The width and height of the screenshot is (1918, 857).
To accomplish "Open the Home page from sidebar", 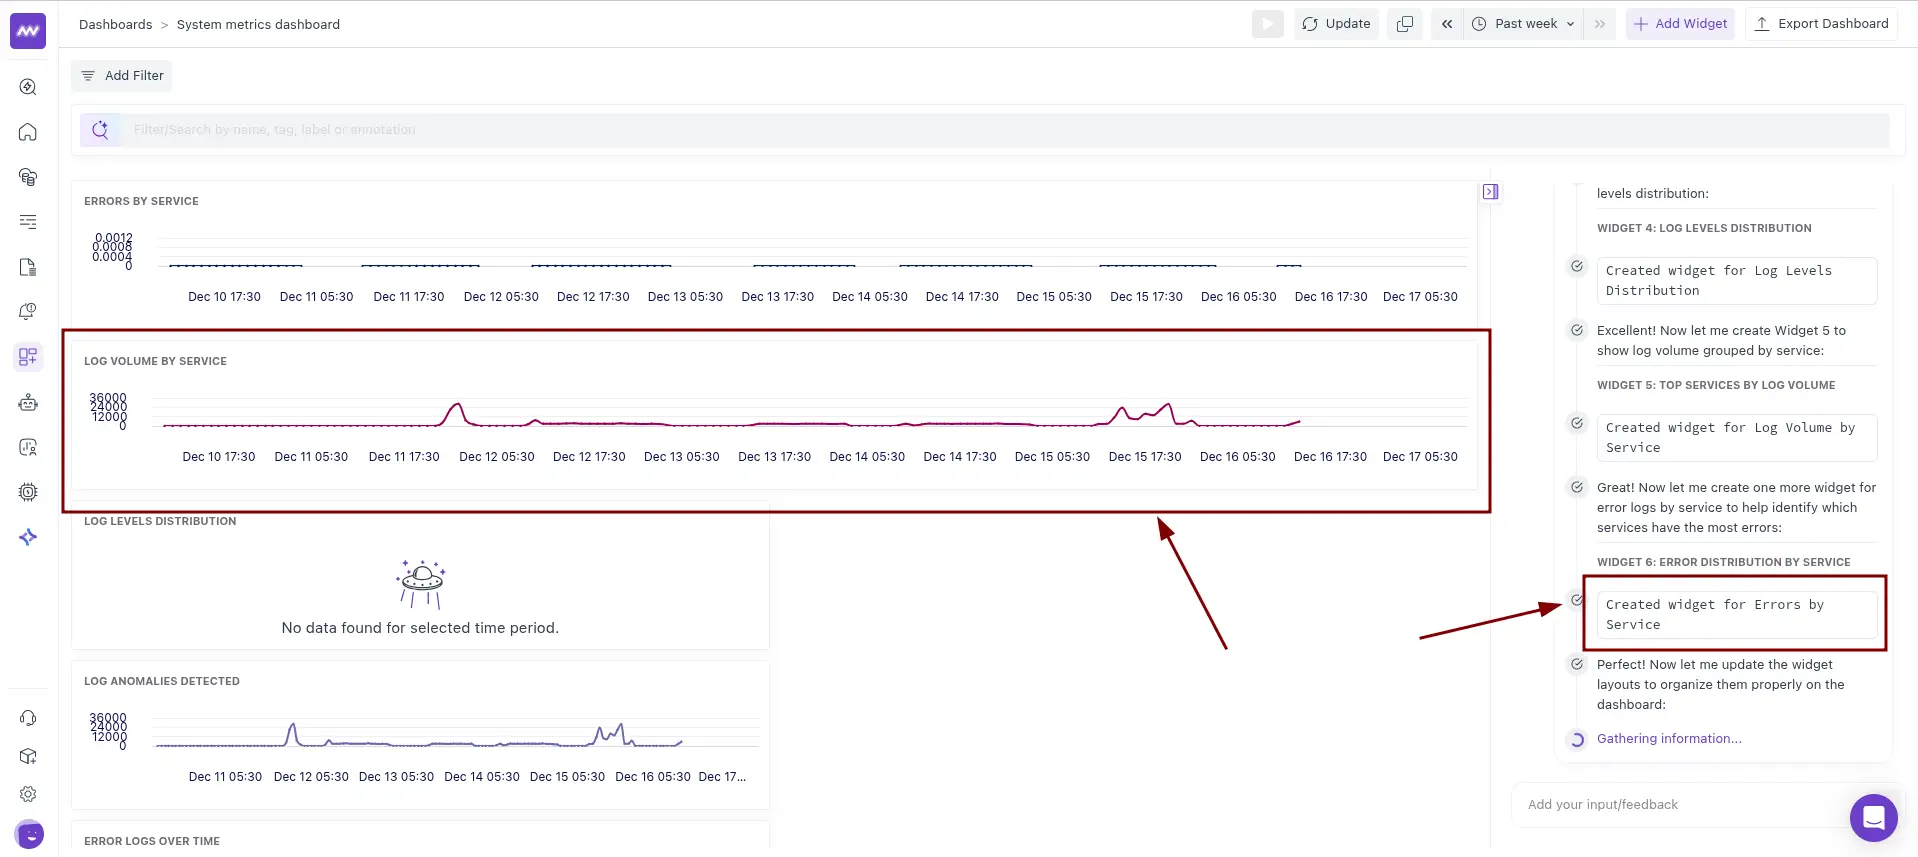I will [x=28, y=132].
